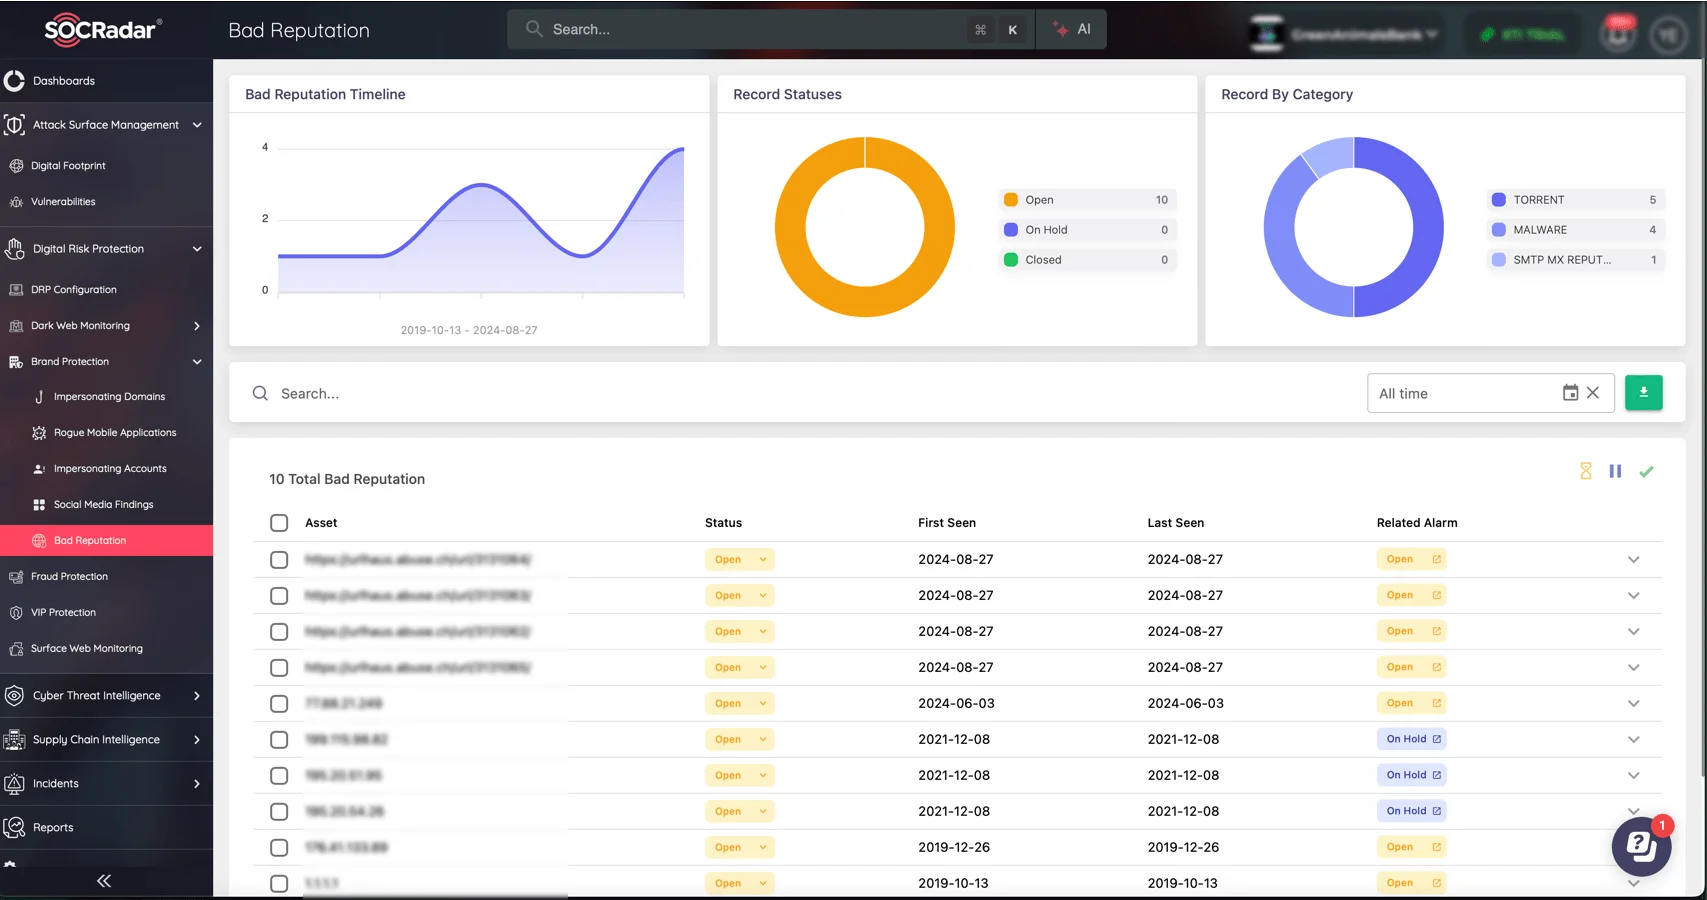The image size is (1707, 900).
Task: Go to Vulnerabilities page
Action: pos(63,202)
